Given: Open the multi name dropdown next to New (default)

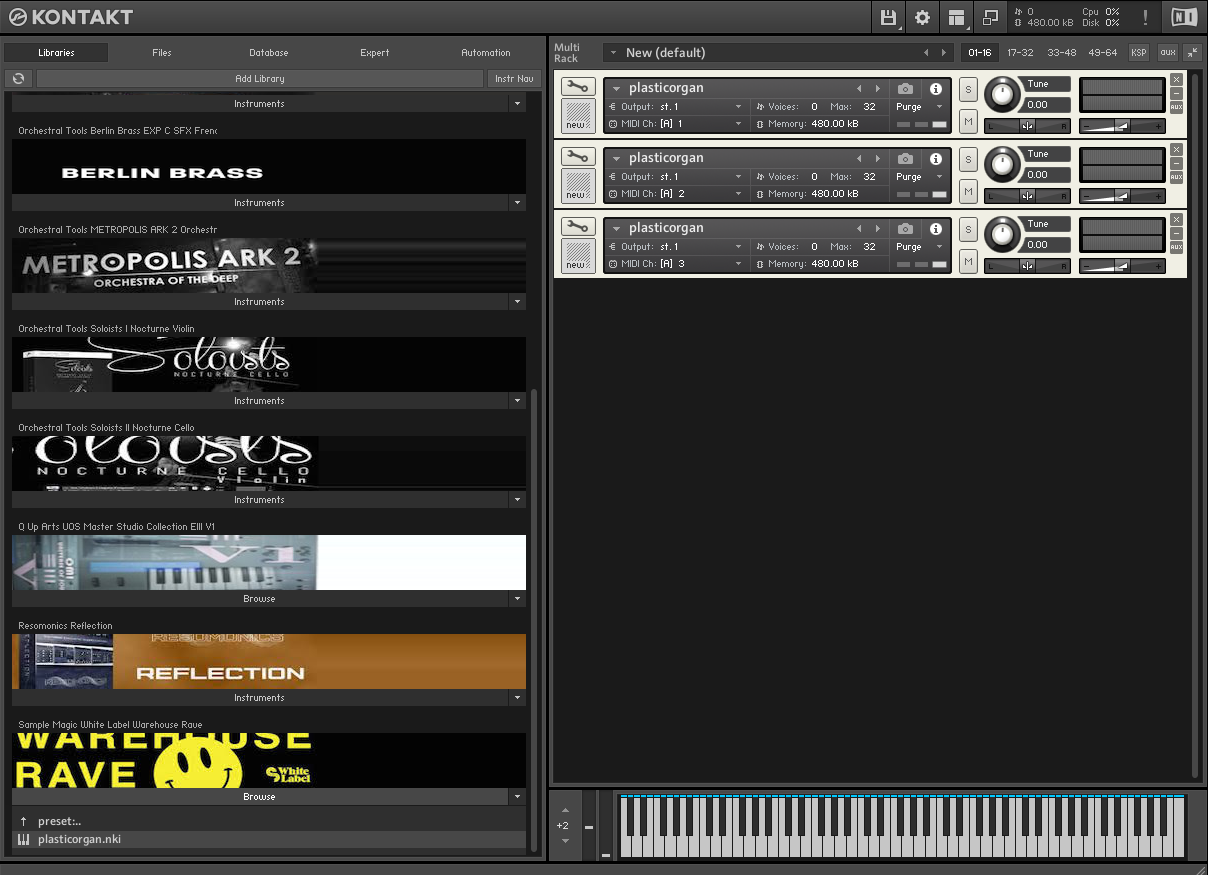Looking at the screenshot, I should click(612, 53).
